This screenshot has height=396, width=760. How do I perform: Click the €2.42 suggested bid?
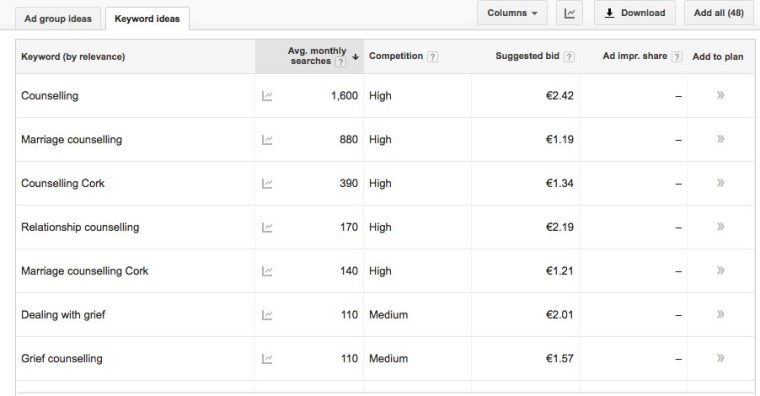[559, 96]
